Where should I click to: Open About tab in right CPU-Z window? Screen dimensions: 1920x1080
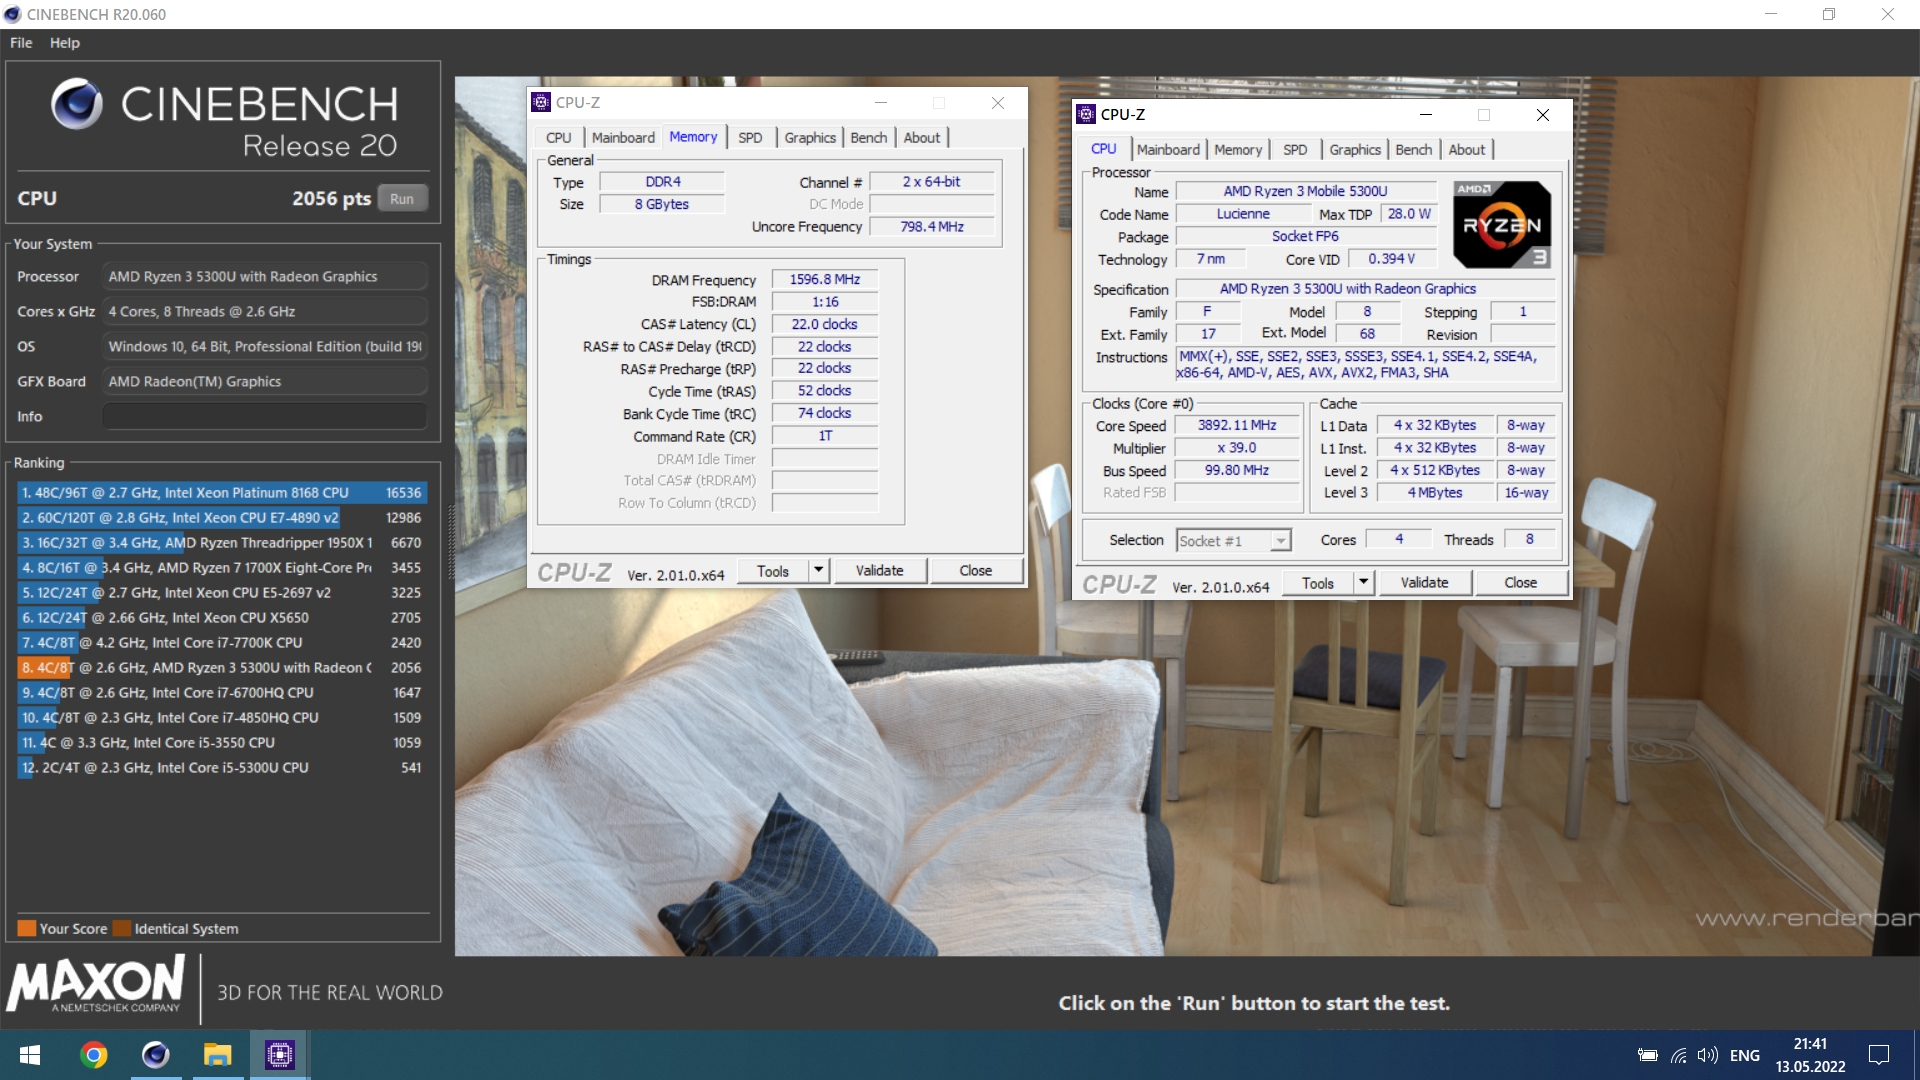[x=1467, y=150]
